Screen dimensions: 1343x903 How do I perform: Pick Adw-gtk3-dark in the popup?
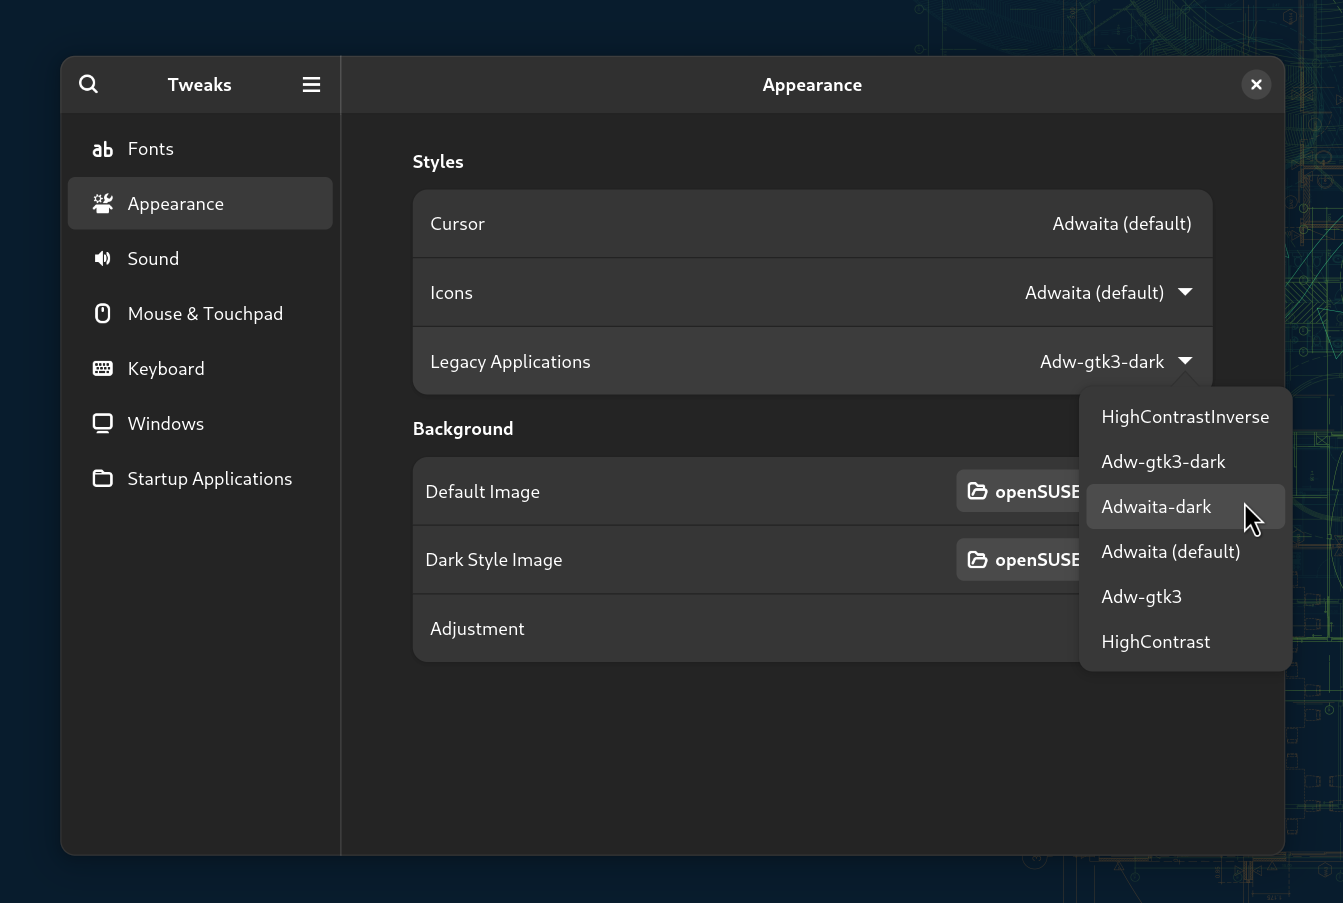1163,462
